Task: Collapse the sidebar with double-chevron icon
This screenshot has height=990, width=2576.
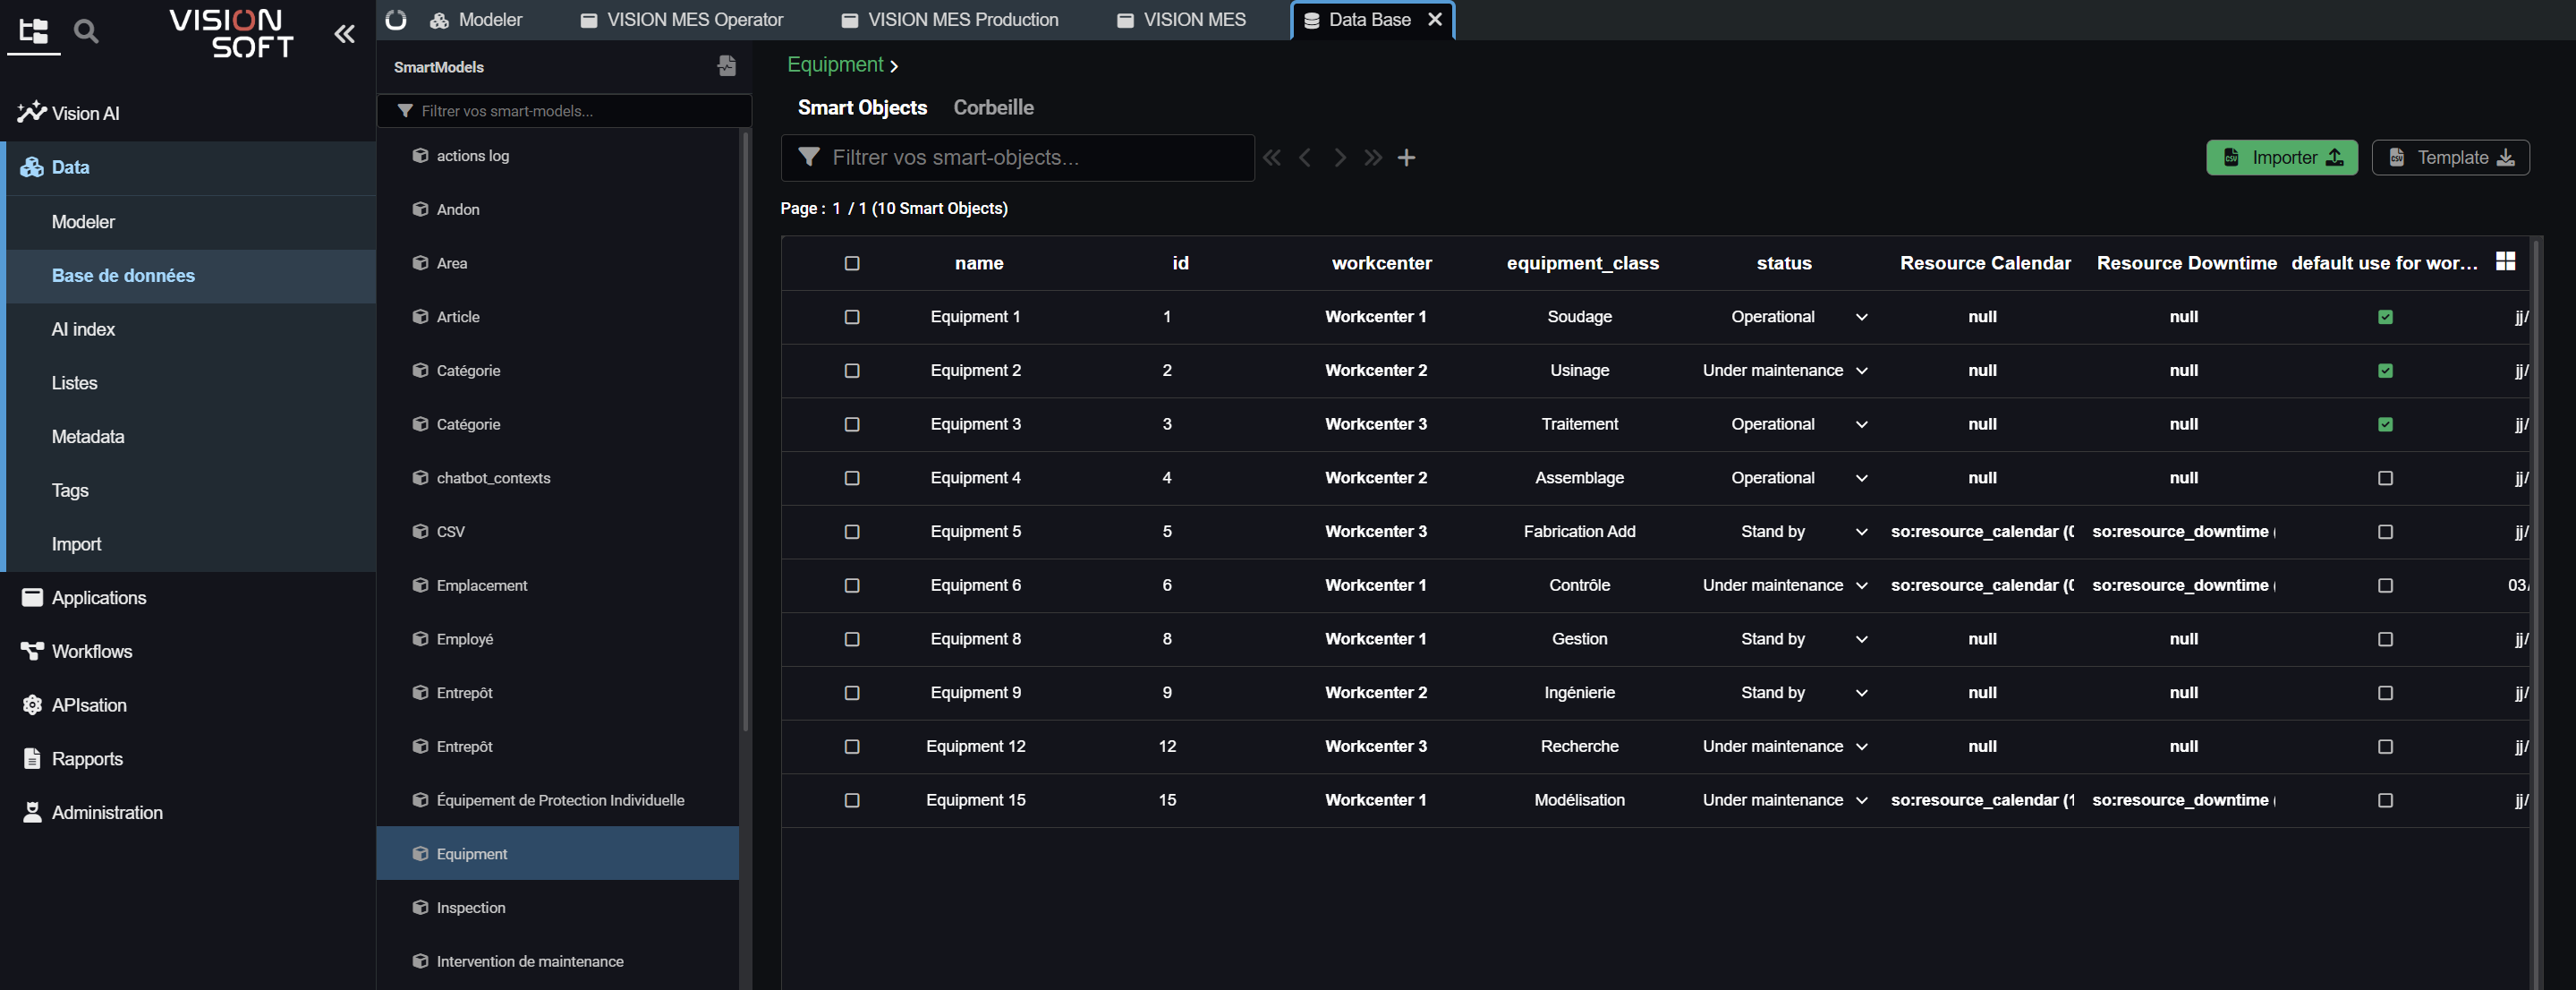Action: [x=344, y=34]
